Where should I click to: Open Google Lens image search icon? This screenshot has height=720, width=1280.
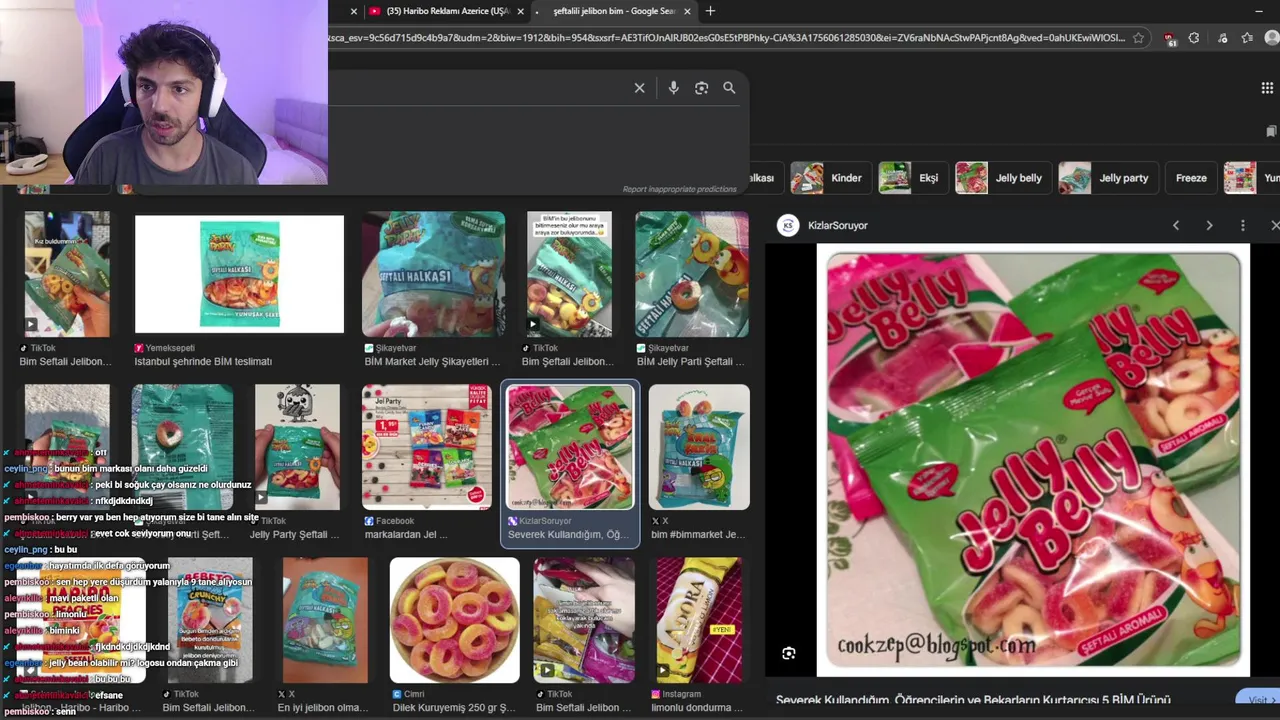701,88
